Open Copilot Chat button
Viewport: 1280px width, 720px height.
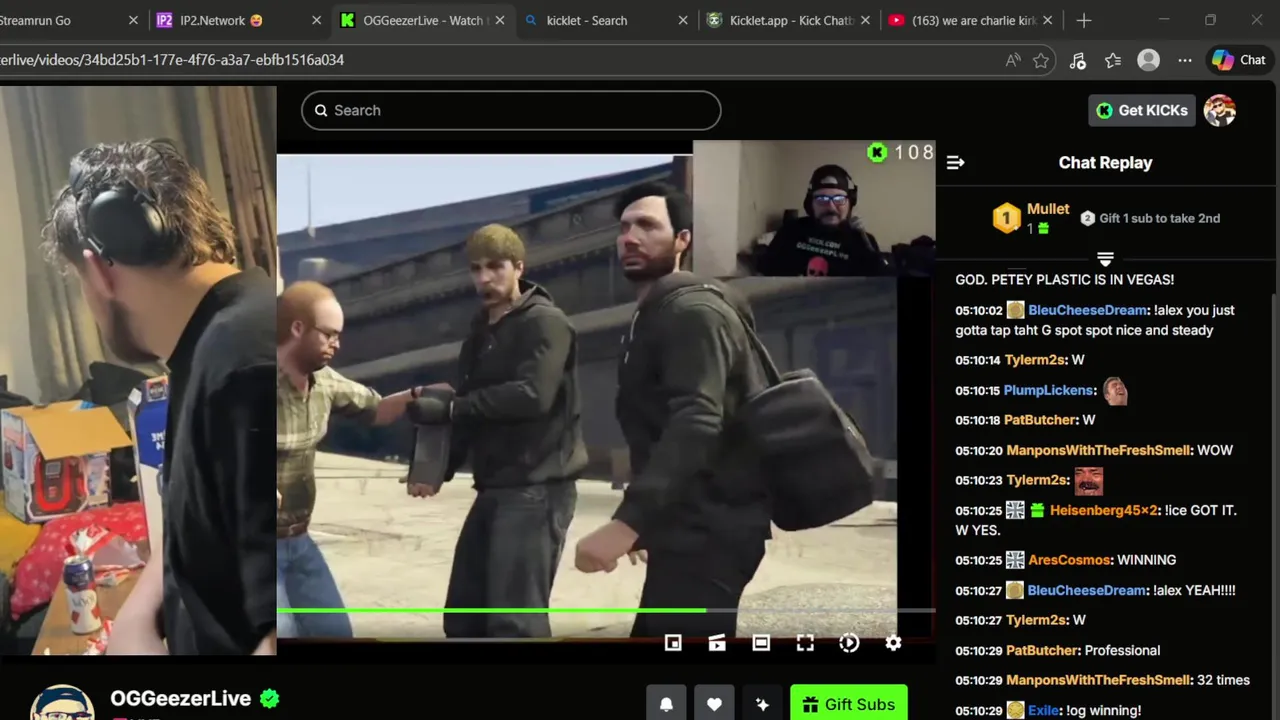tap(1239, 60)
